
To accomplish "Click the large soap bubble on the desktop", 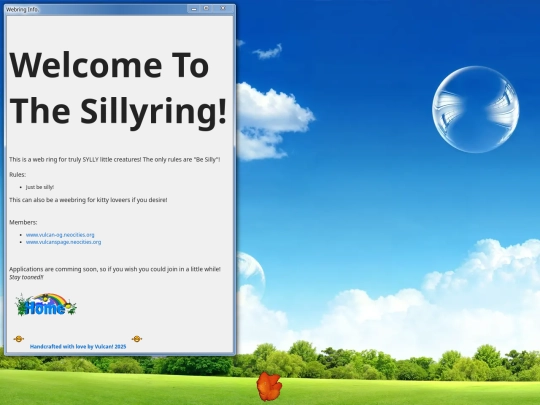I will click(476, 110).
